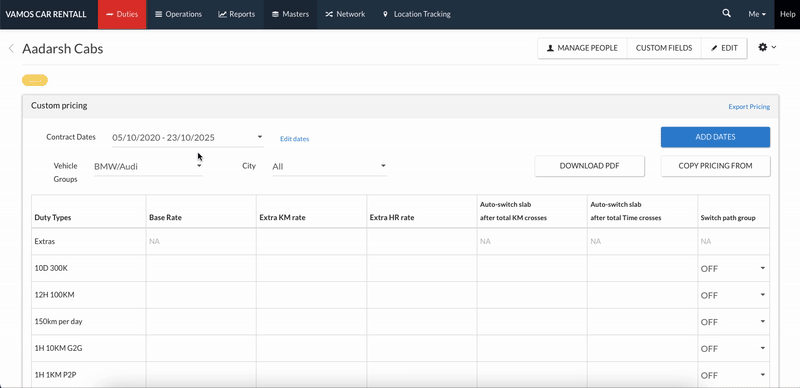
Task: Click the Edit dates link
Action: point(294,139)
